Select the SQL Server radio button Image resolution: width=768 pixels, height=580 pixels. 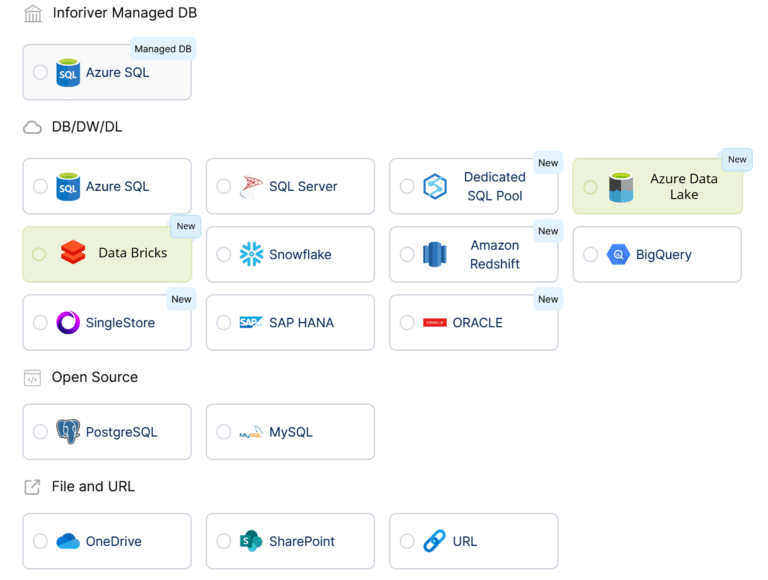pyautogui.click(x=223, y=186)
